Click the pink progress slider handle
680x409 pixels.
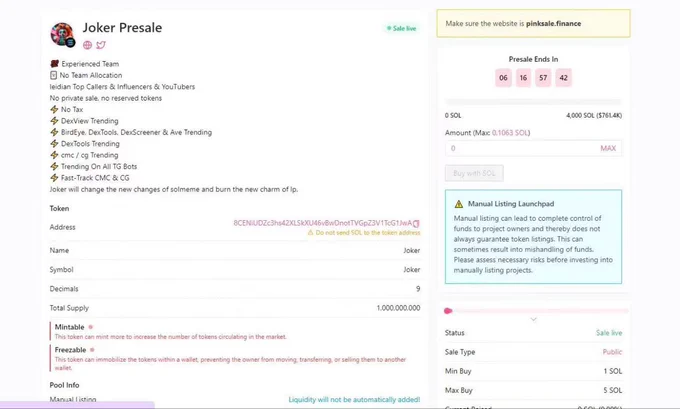(448, 311)
